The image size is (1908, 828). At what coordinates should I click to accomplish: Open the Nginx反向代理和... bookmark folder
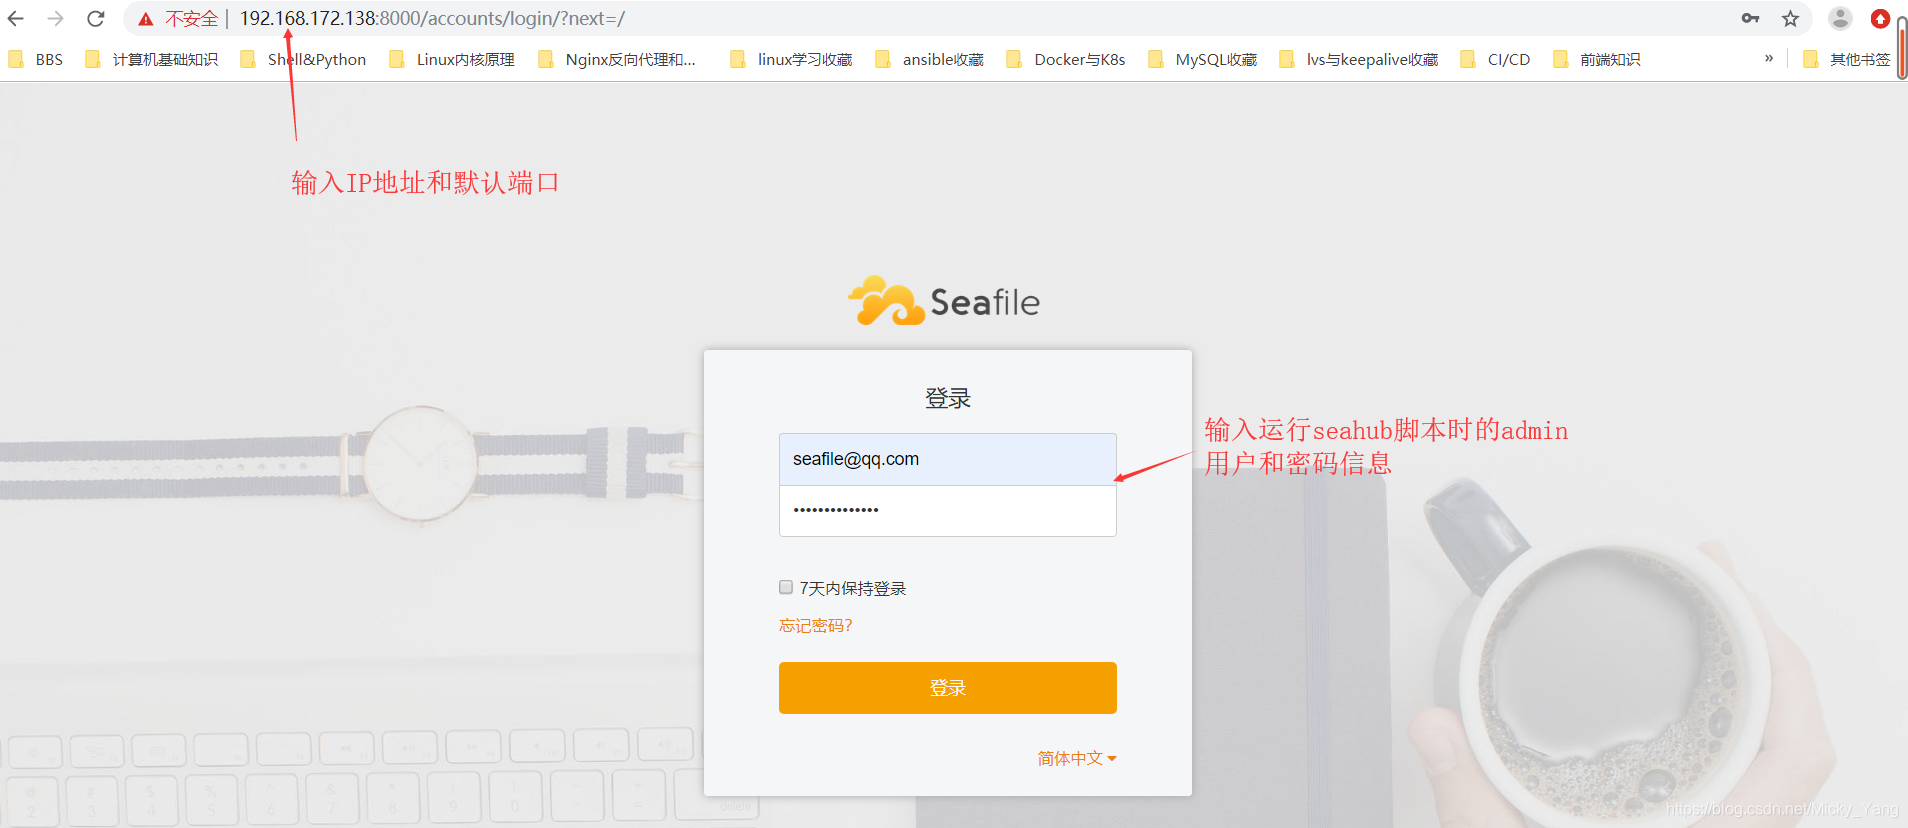tap(616, 60)
